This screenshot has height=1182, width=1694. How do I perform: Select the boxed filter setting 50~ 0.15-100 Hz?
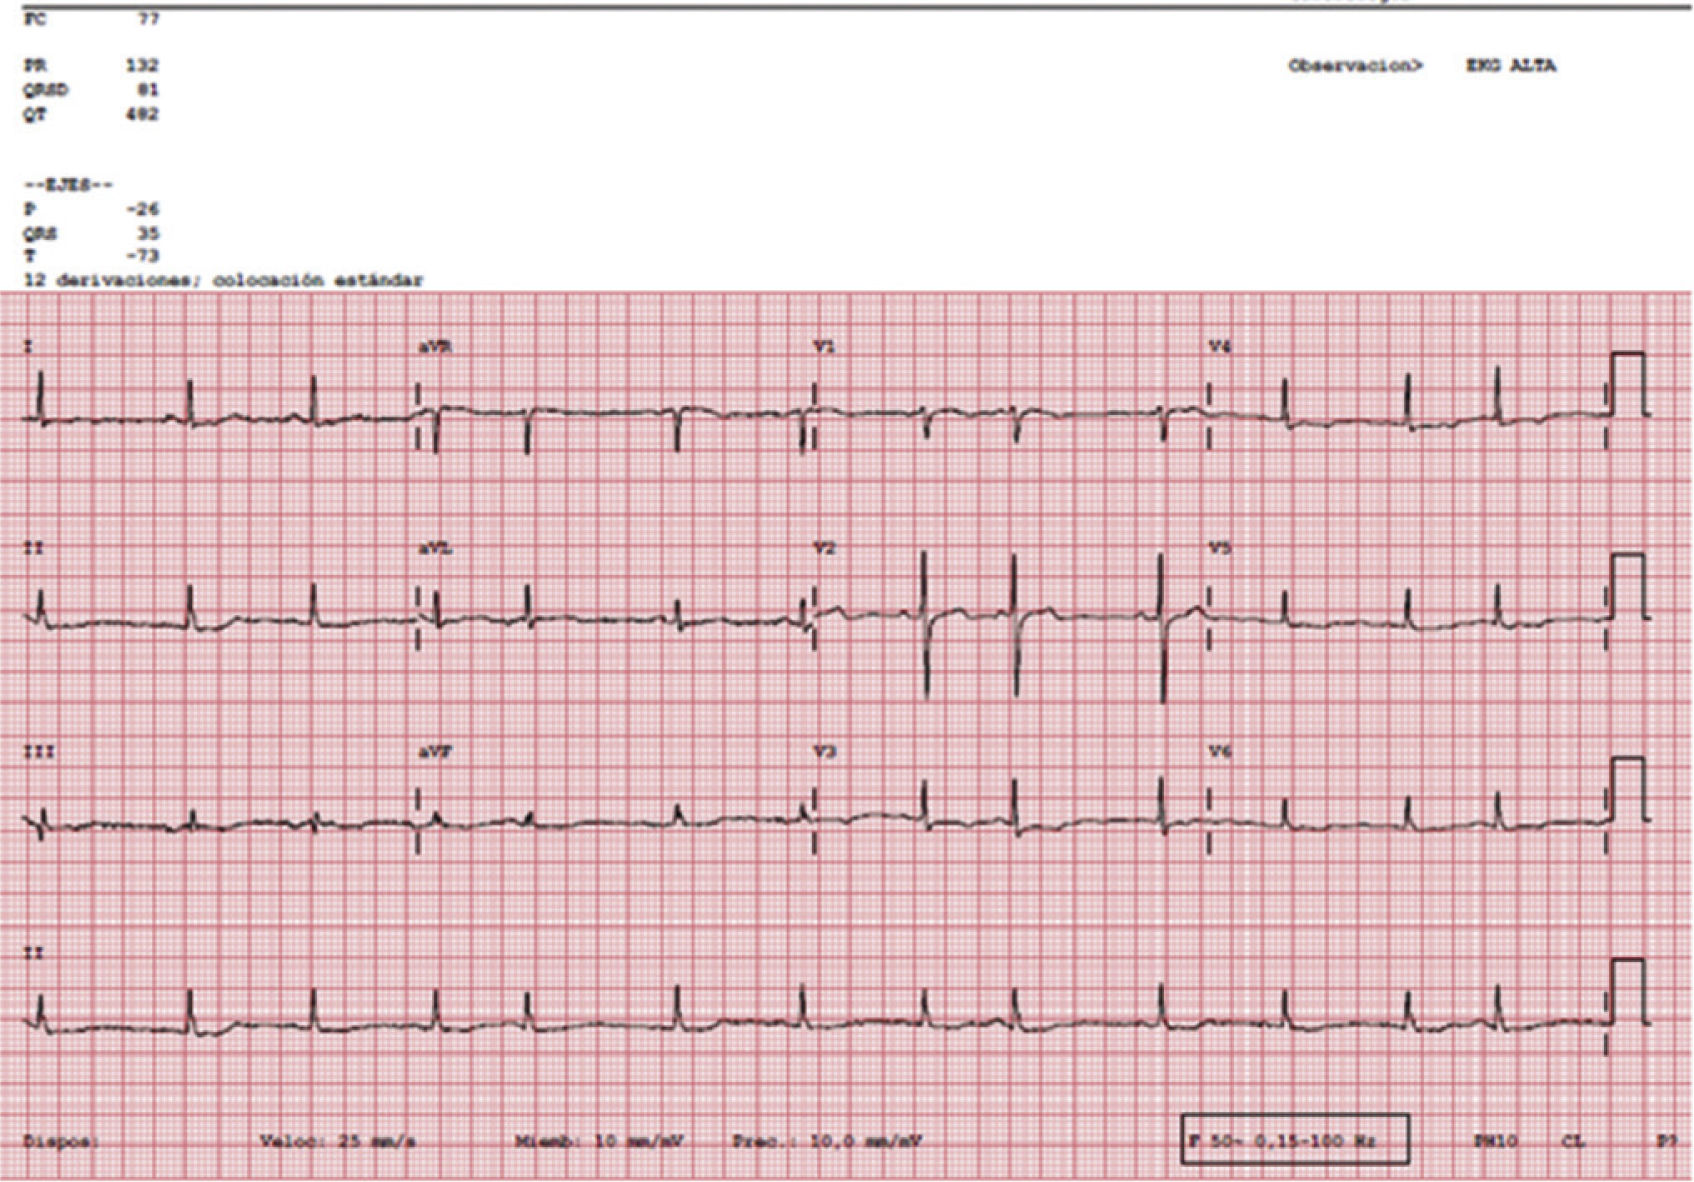click(x=1294, y=1140)
